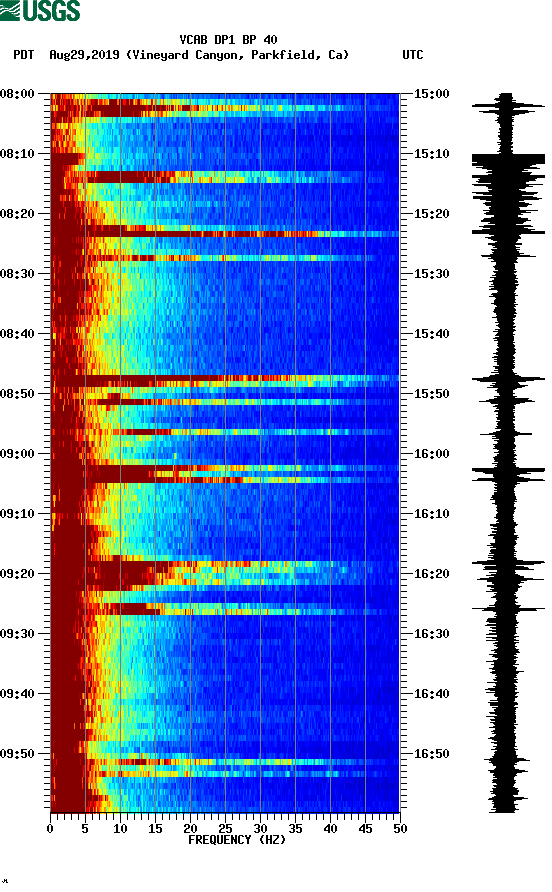Click the '45' frequency axis tick label

[365, 829]
